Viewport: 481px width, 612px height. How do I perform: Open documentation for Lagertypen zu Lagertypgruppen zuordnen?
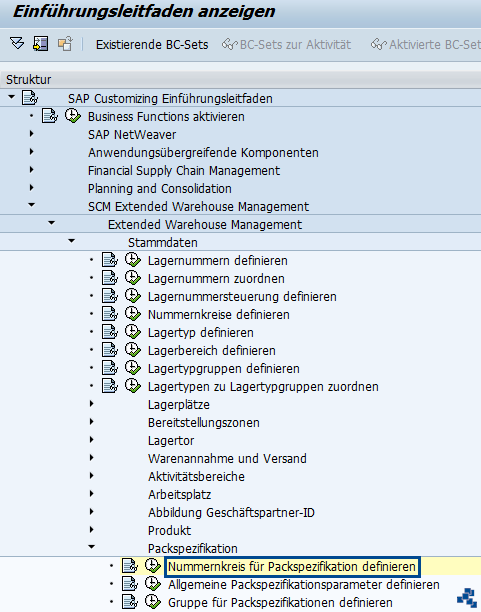[x=110, y=385]
